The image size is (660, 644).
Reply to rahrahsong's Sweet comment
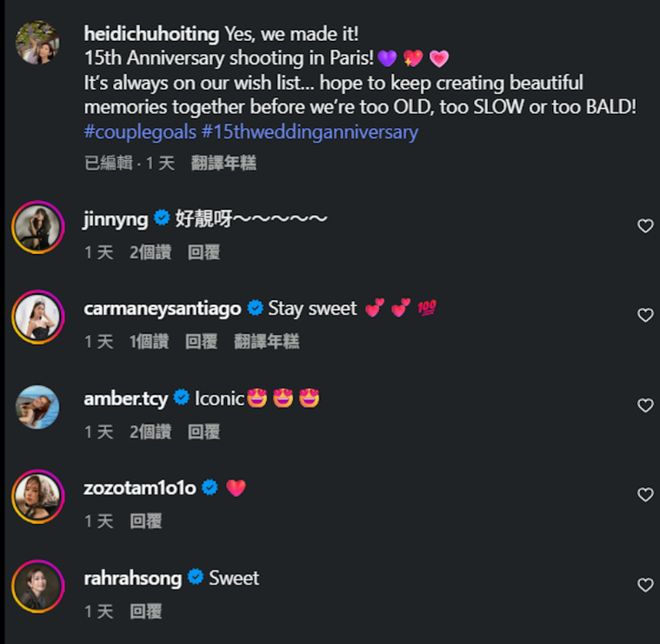tap(146, 611)
